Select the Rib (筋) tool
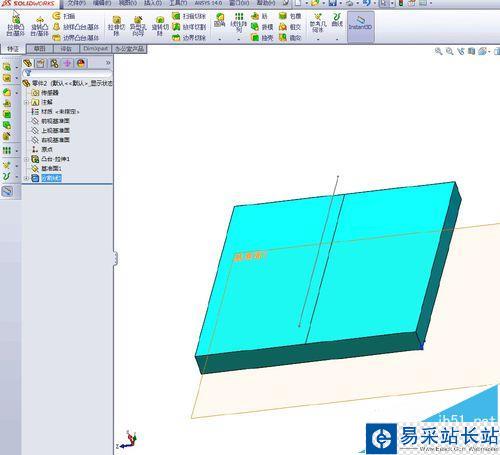500x455 pixels. pos(259,16)
